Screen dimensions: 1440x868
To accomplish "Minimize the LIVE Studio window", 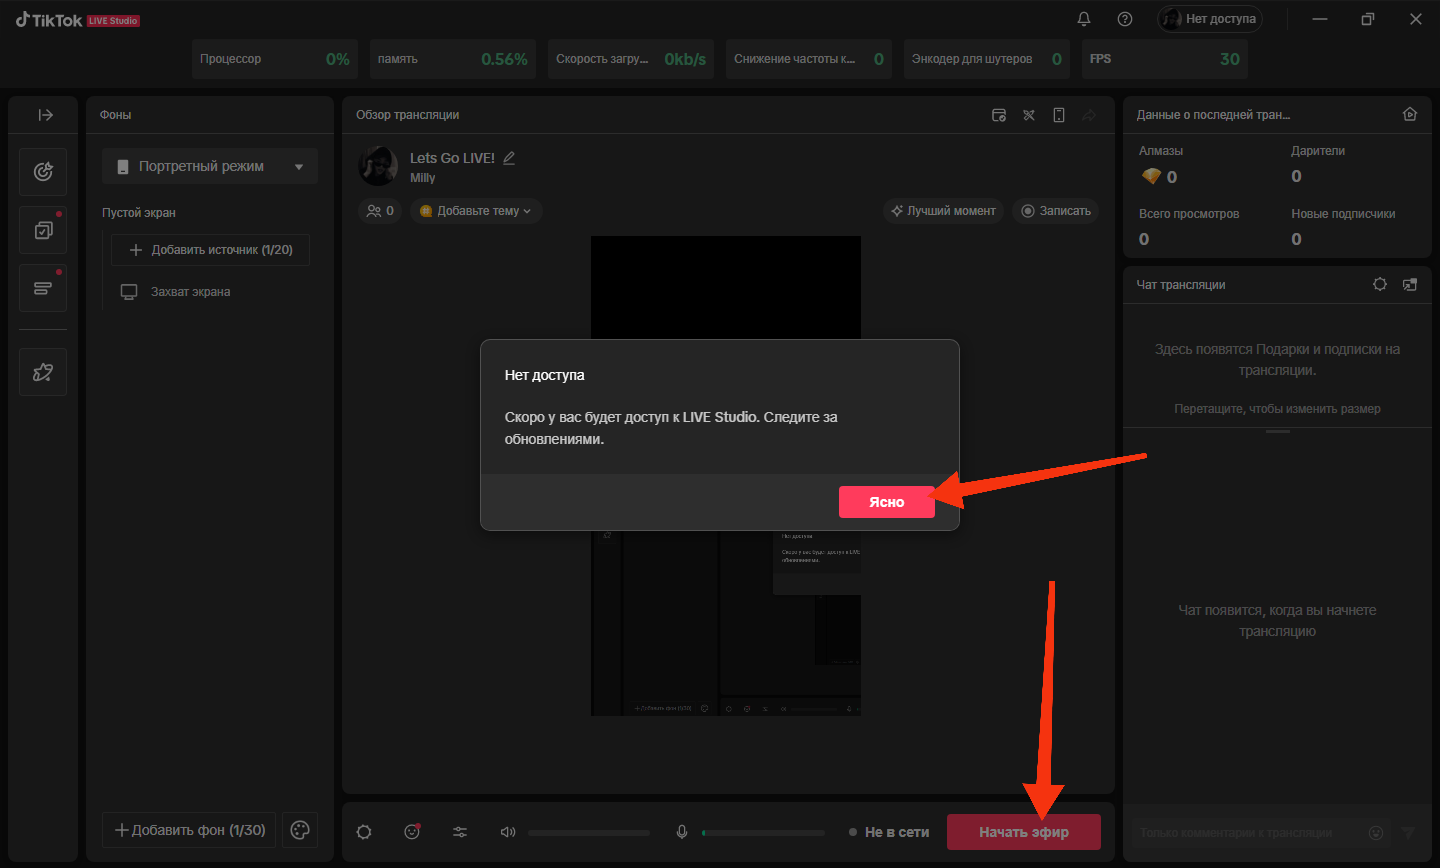I will pyautogui.click(x=1321, y=19).
